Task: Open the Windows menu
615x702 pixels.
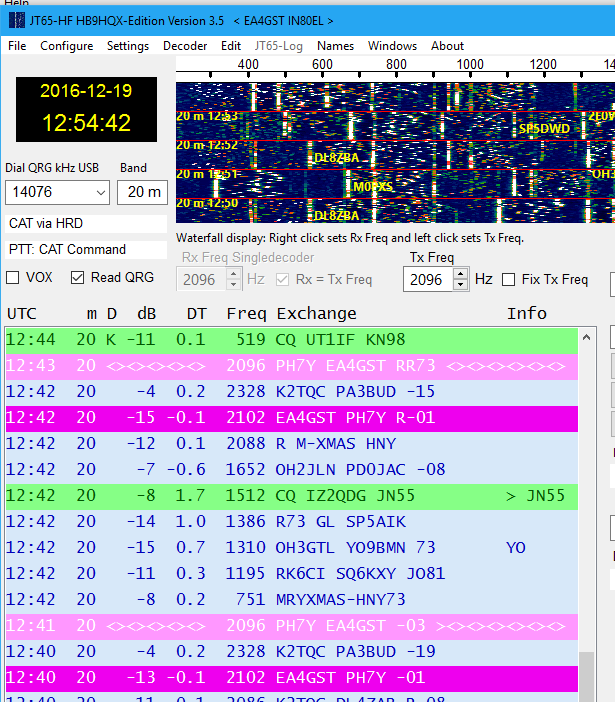Action: (x=392, y=46)
